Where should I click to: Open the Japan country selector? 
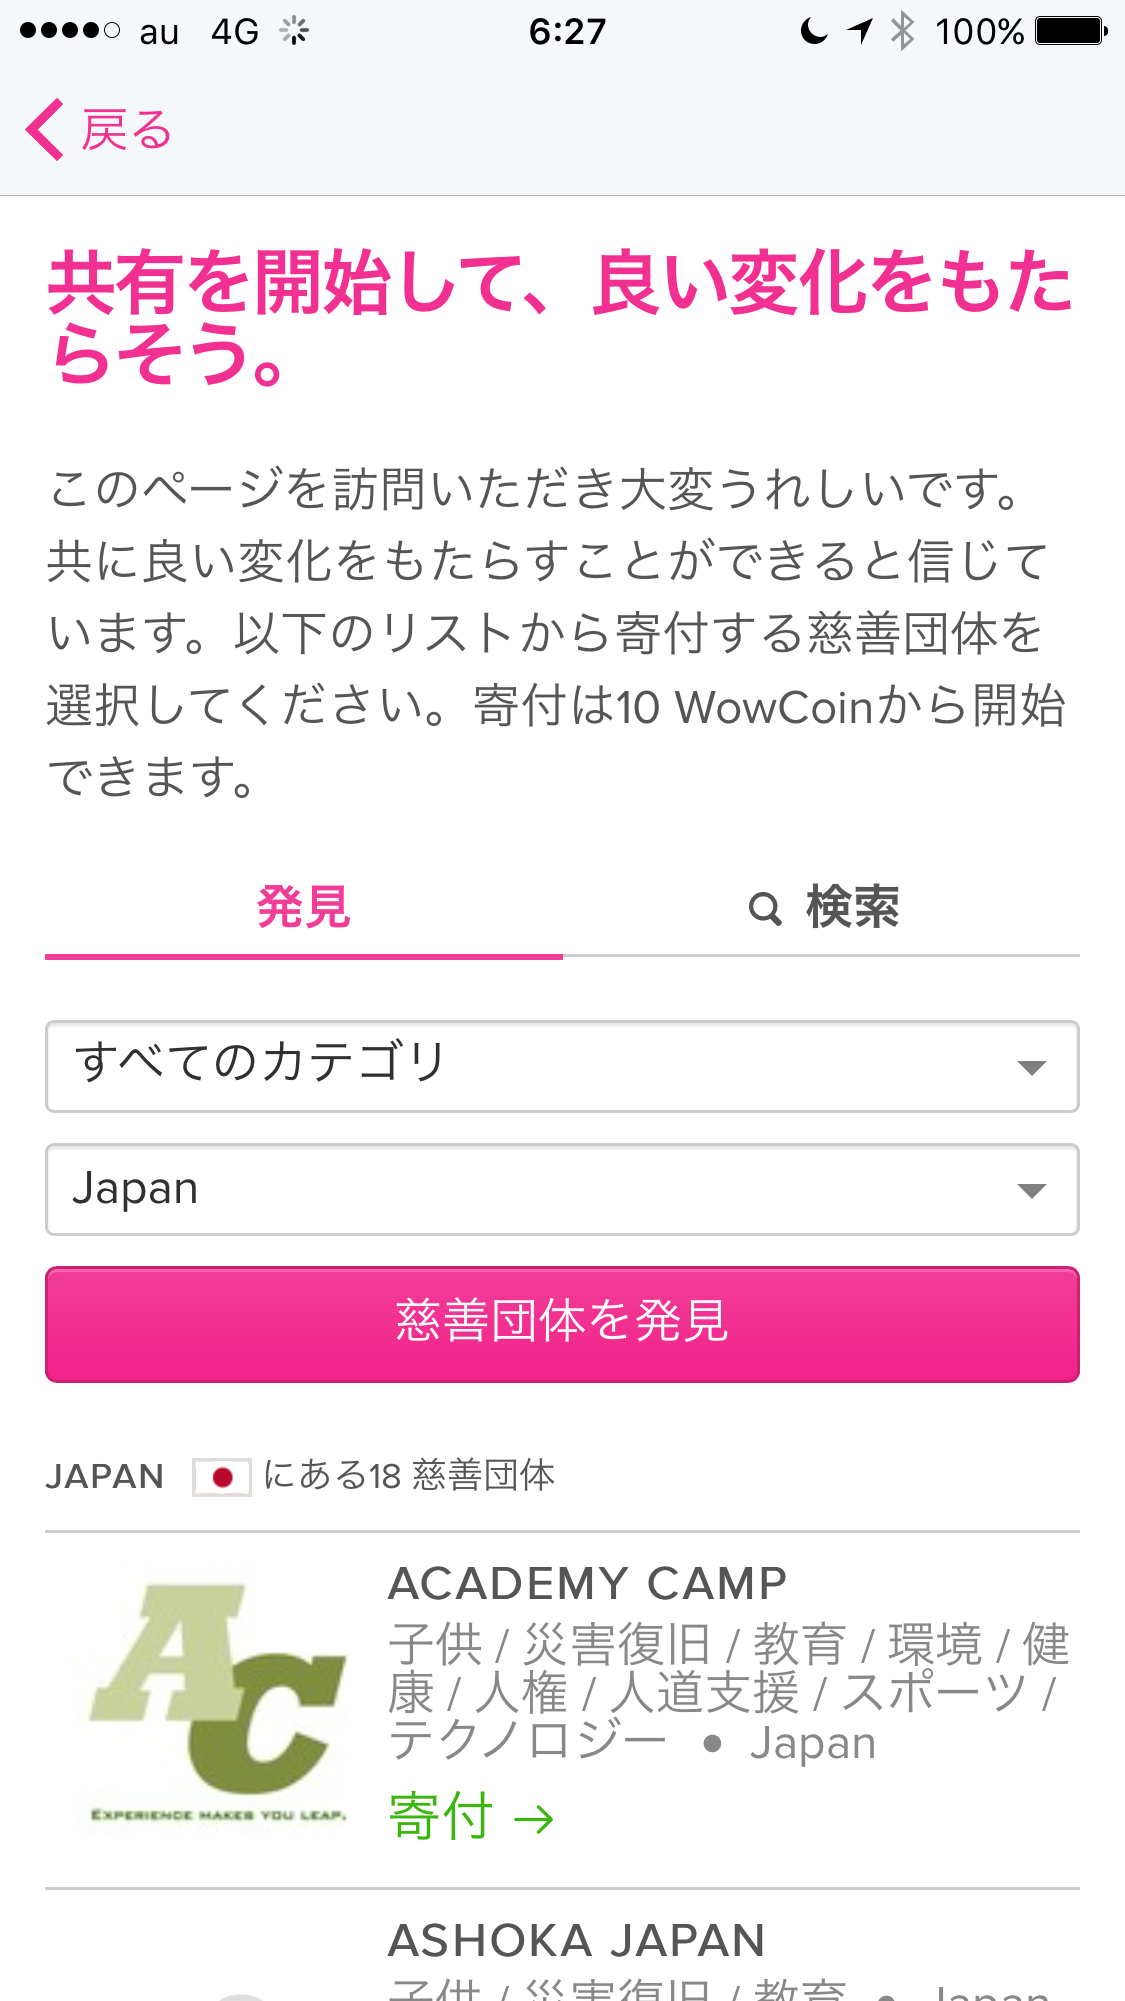(562, 1189)
